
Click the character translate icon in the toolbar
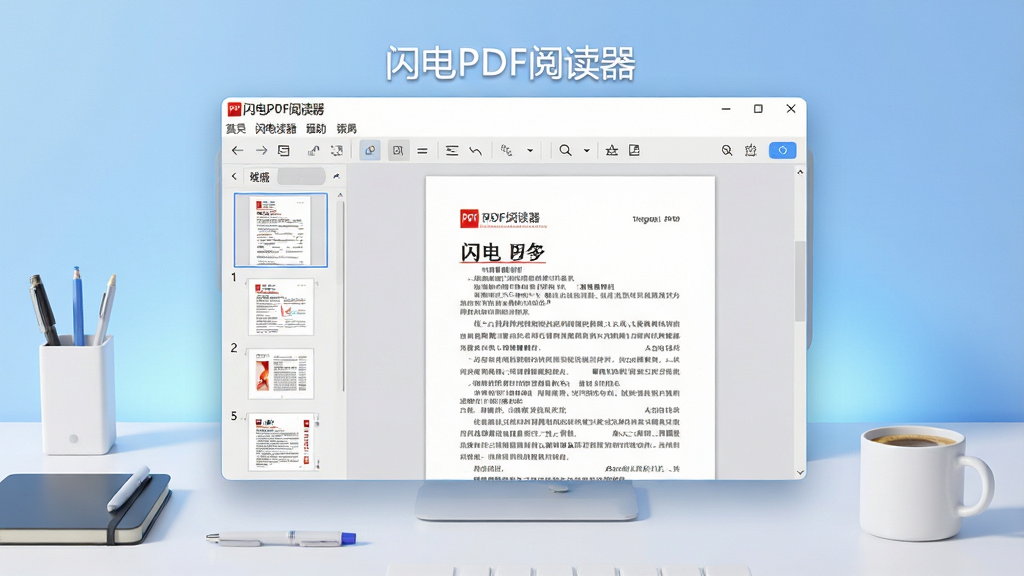click(x=506, y=151)
